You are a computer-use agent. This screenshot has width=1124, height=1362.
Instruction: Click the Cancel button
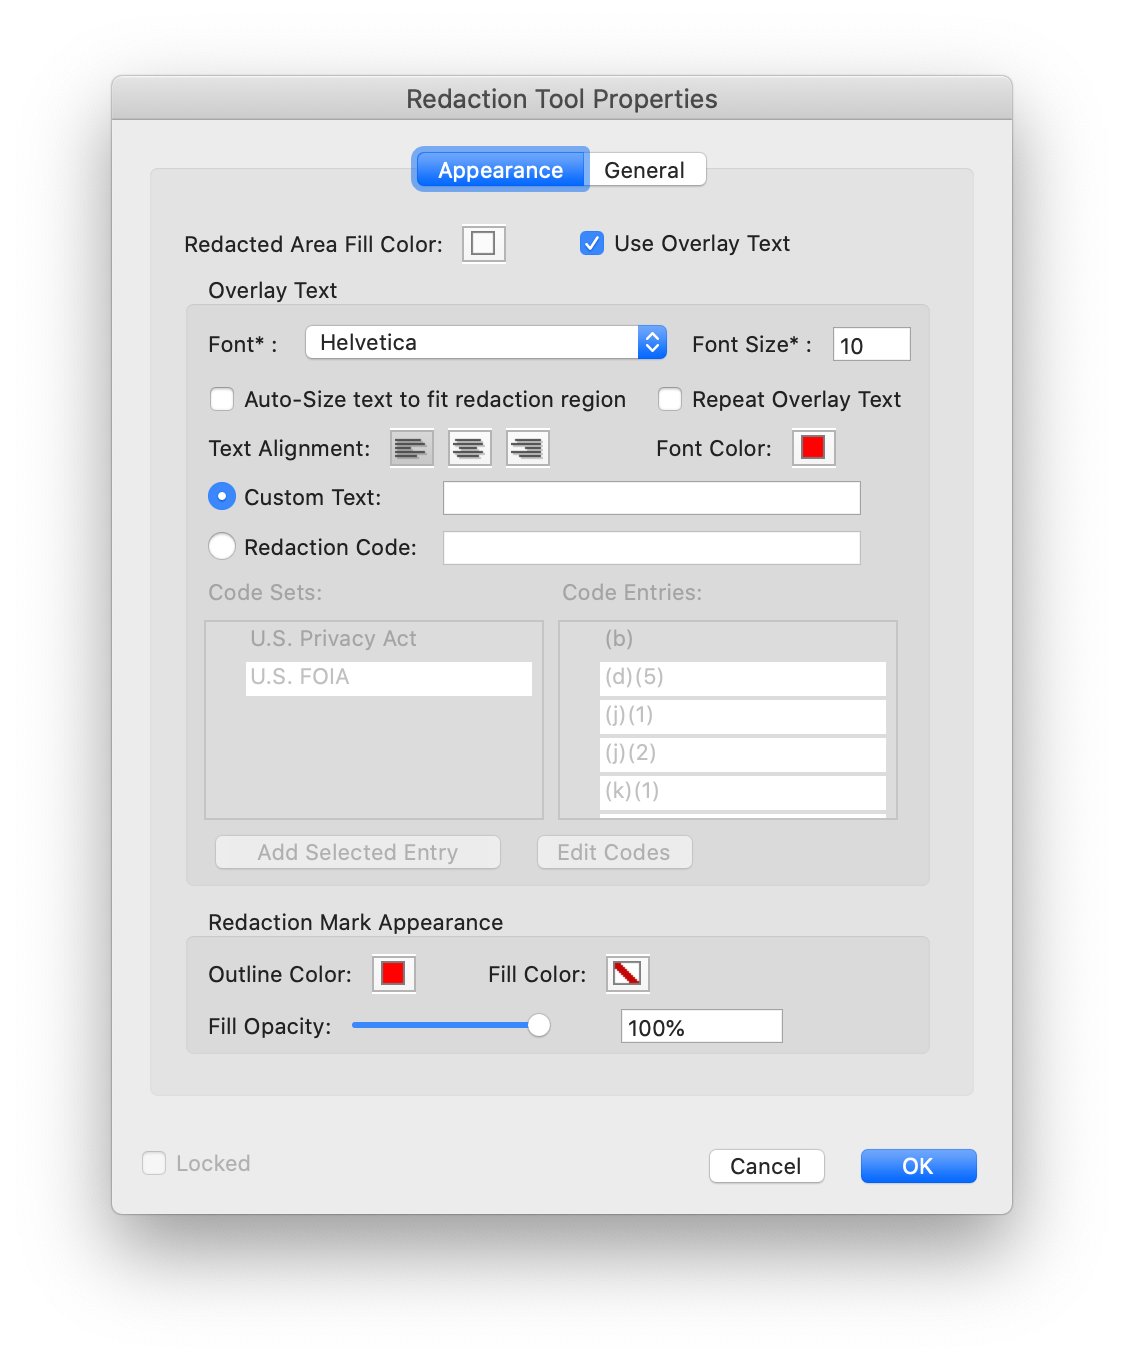pyautogui.click(x=766, y=1165)
